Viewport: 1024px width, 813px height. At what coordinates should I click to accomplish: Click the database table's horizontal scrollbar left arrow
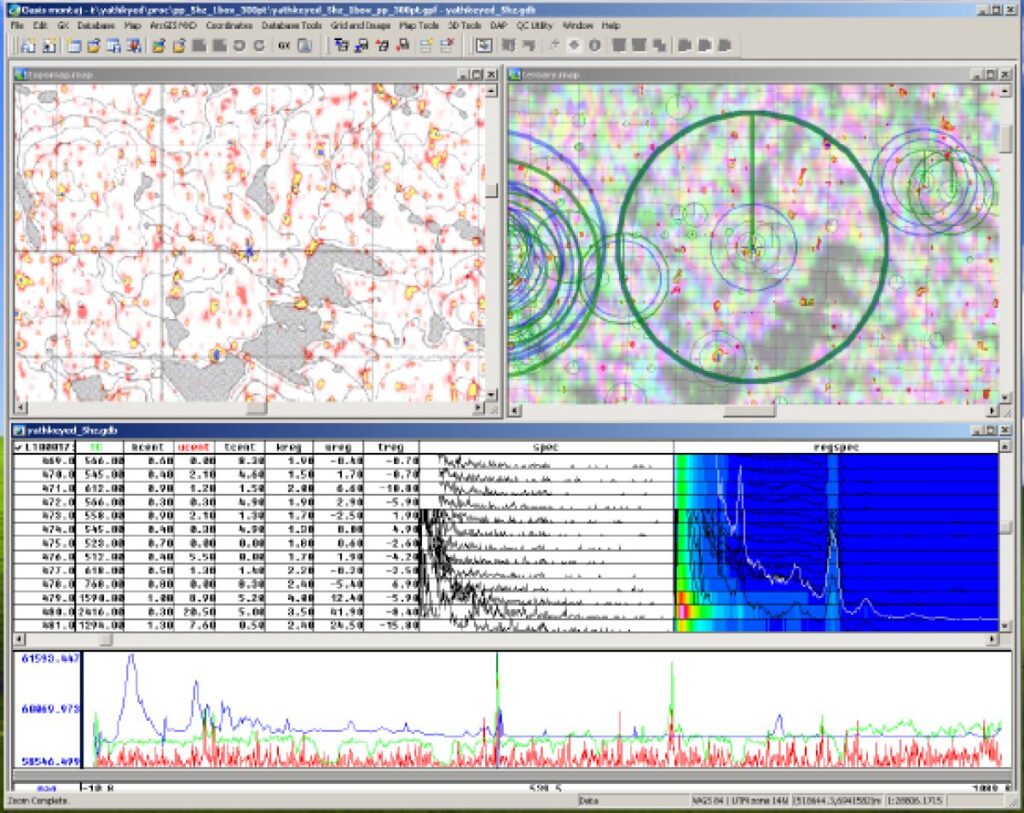(19, 638)
